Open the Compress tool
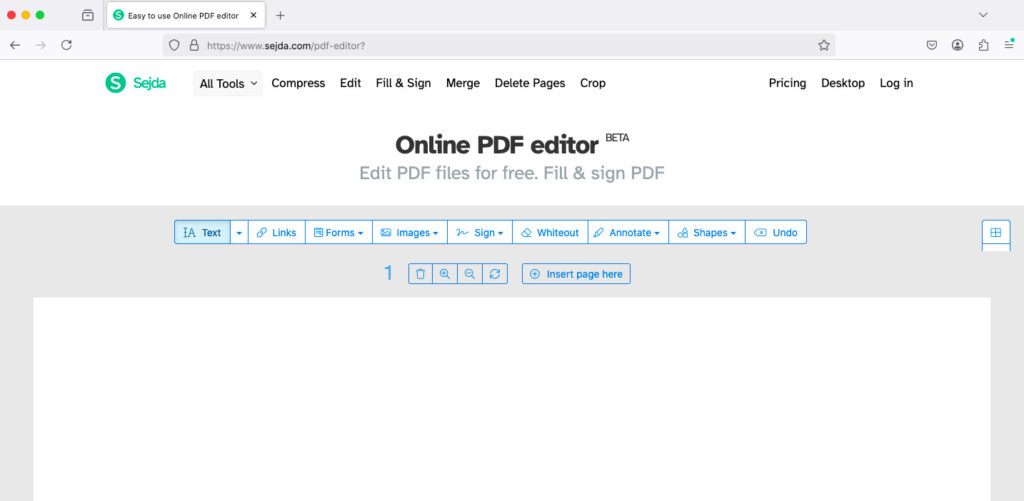 click(x=298, y=83)
